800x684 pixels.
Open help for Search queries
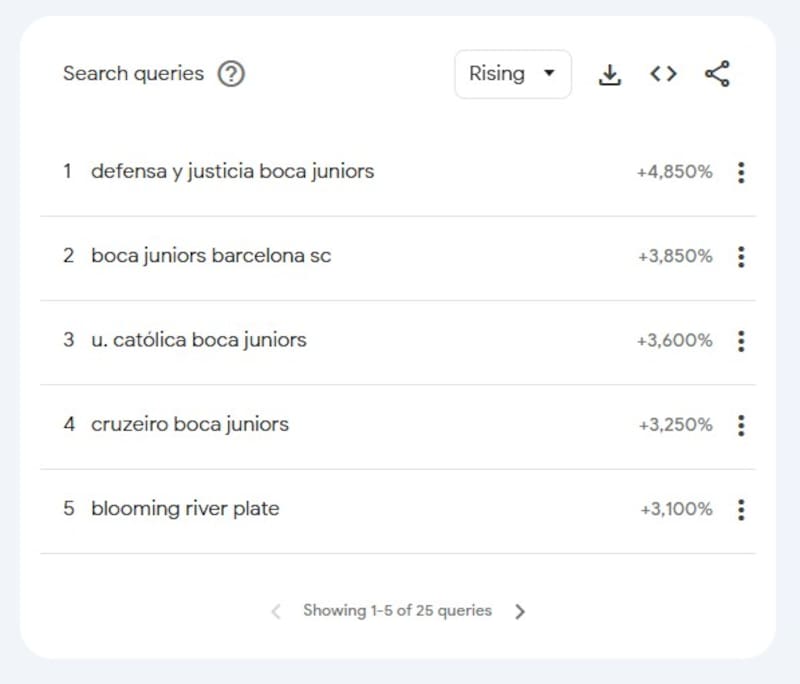click(231, 74)
